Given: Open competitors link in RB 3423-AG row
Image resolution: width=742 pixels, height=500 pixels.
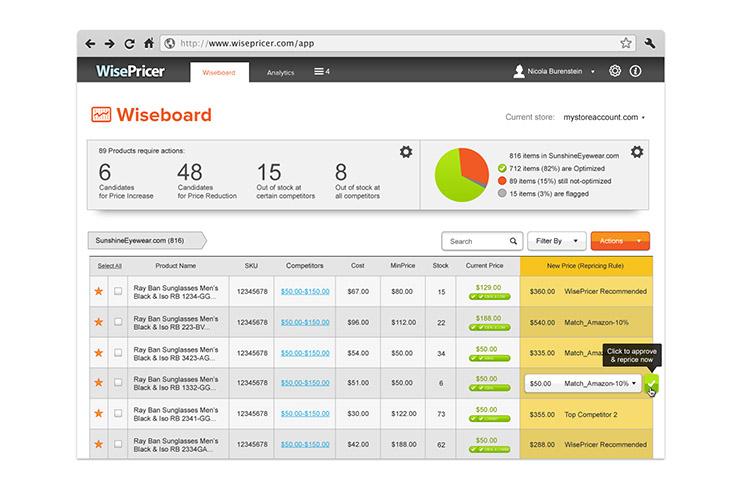Looking at the screenshot, I should [305, 353].
